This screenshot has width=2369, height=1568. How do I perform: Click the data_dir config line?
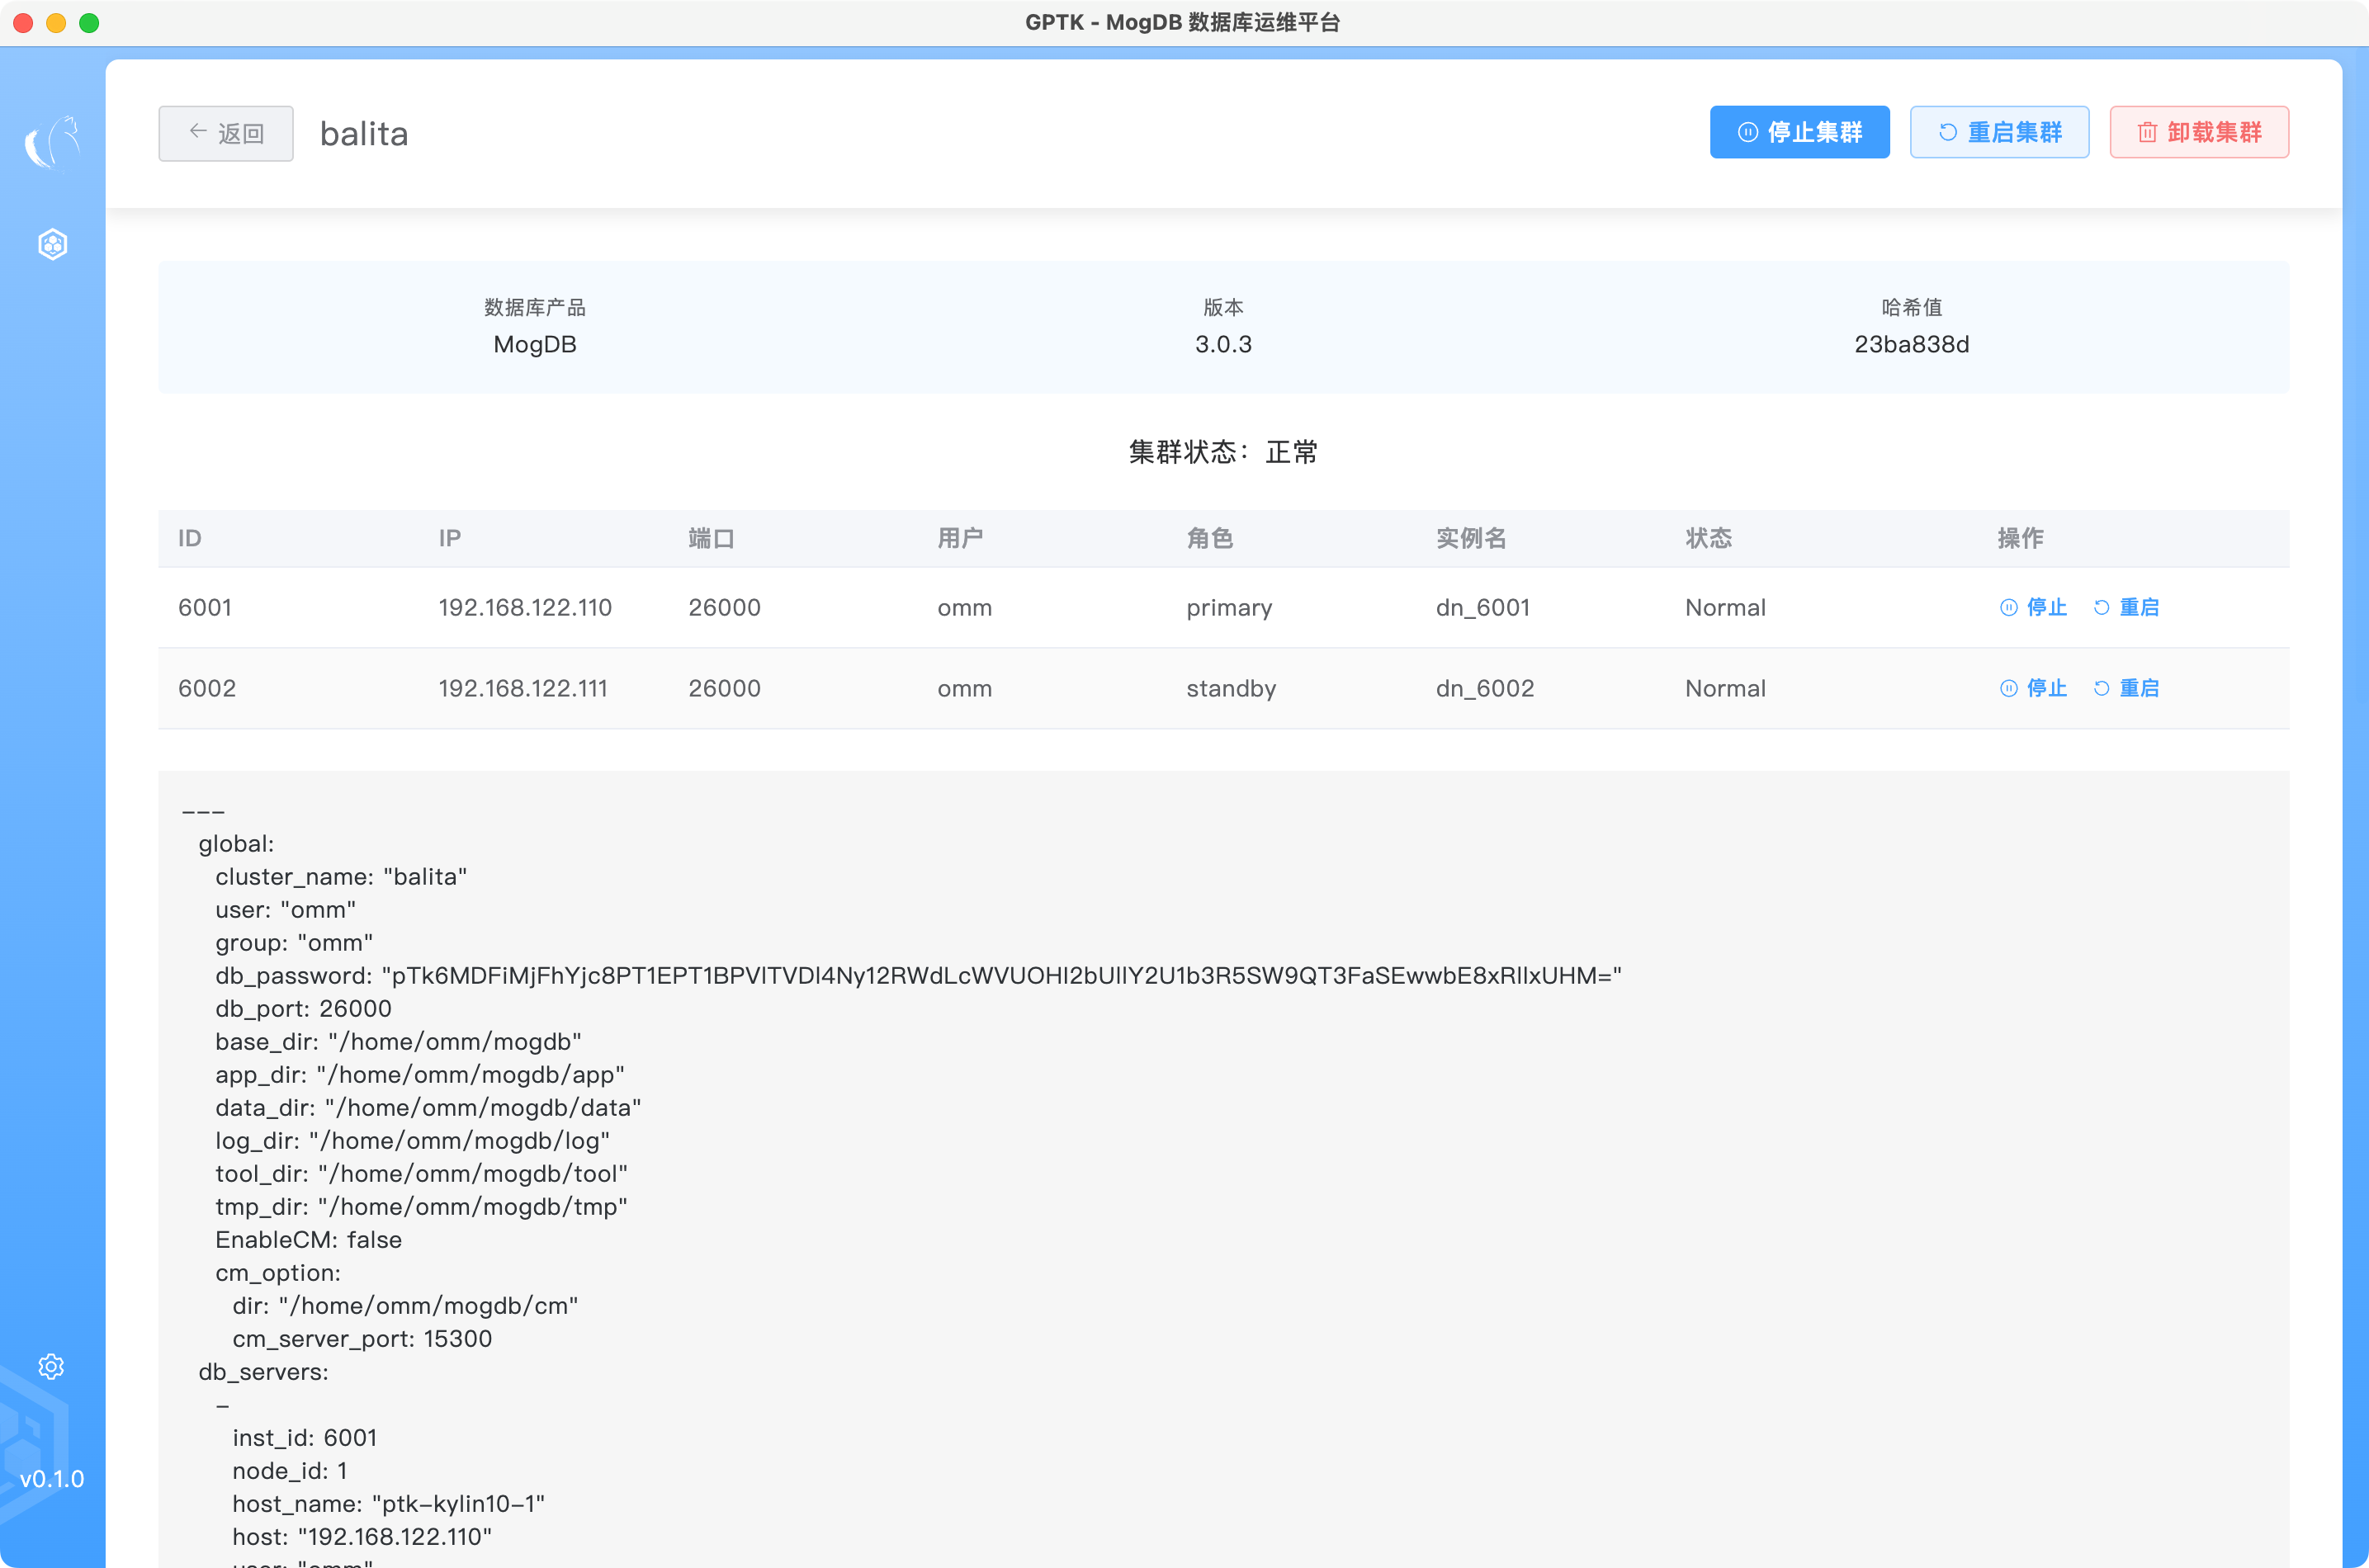(x=428, y=1108)
